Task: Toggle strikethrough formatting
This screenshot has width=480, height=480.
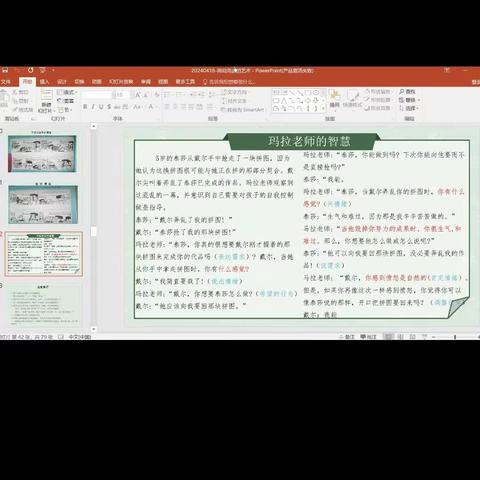Action: click(117, 107)
